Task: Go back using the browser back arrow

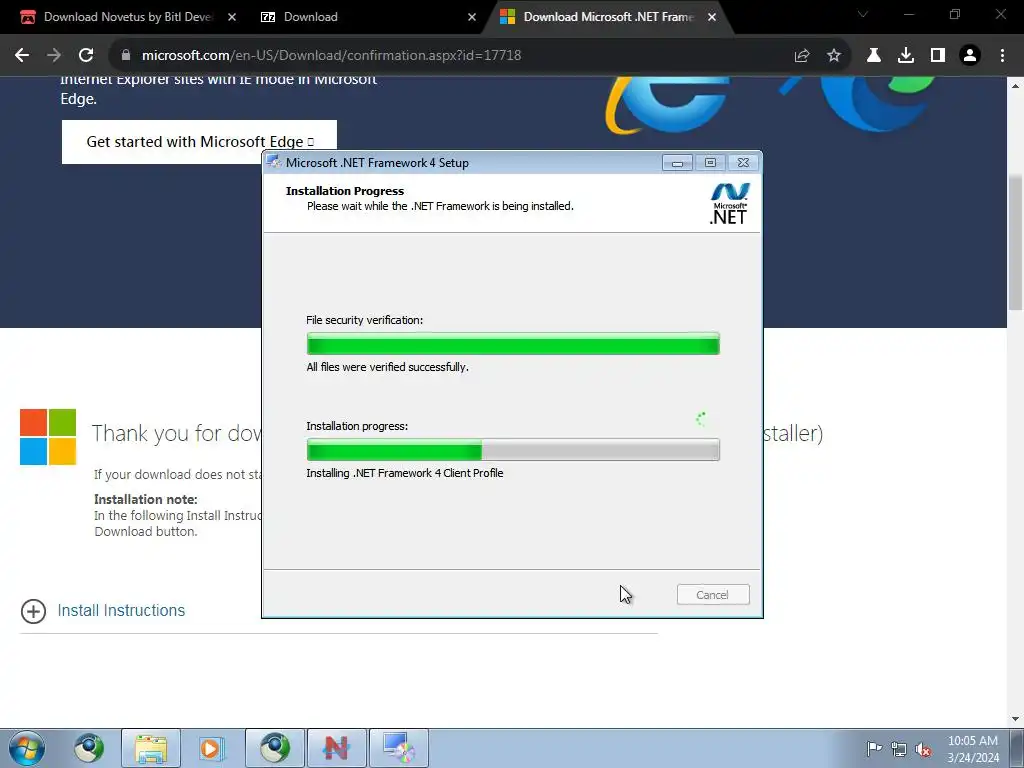Action: [x=22, y=56]
